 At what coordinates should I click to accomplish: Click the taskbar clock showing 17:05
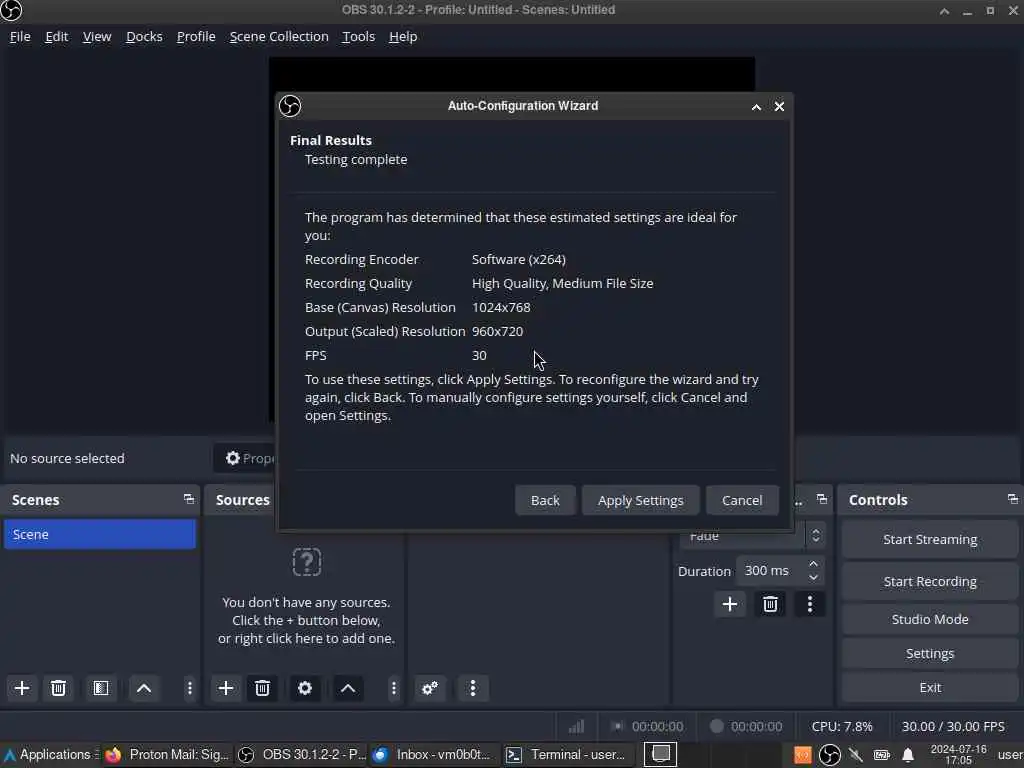(958, 755)
